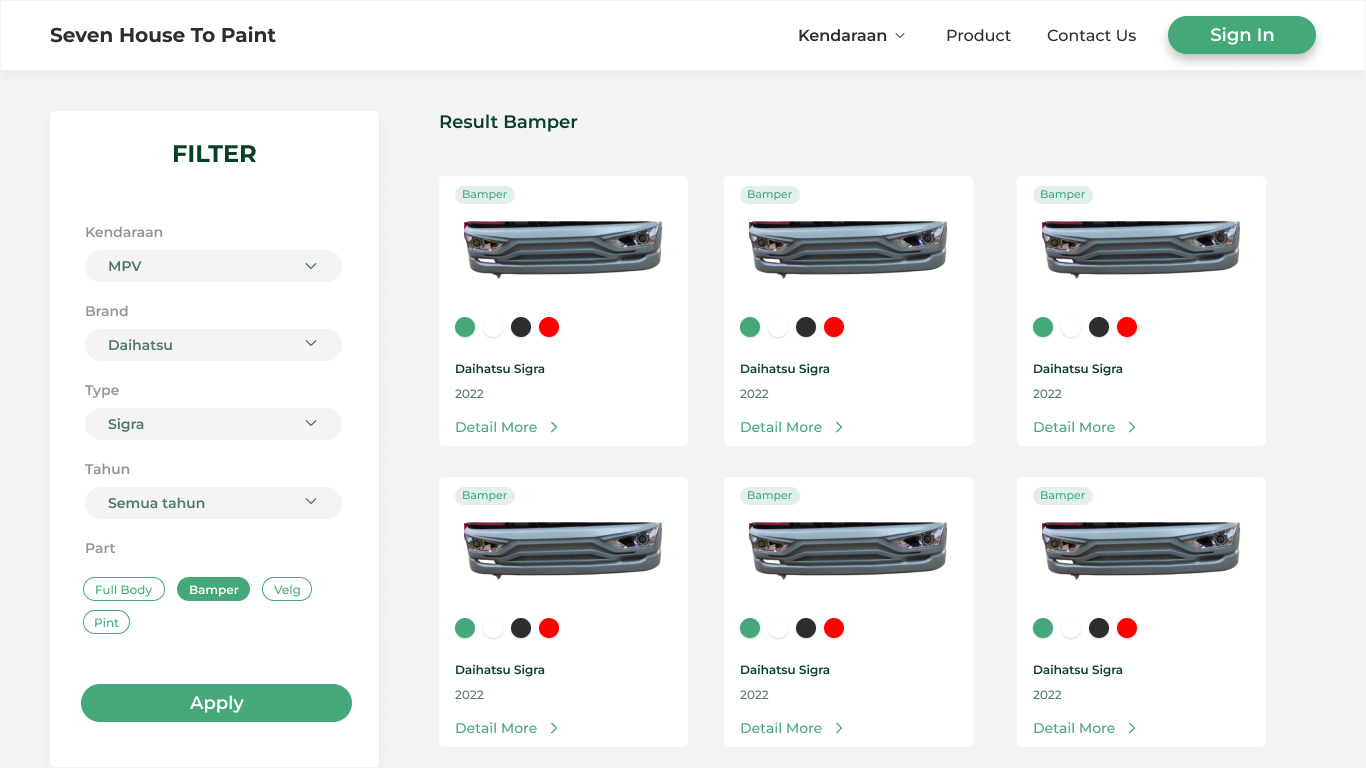
Task: Apply the selected filters
Action: point(216,703)
